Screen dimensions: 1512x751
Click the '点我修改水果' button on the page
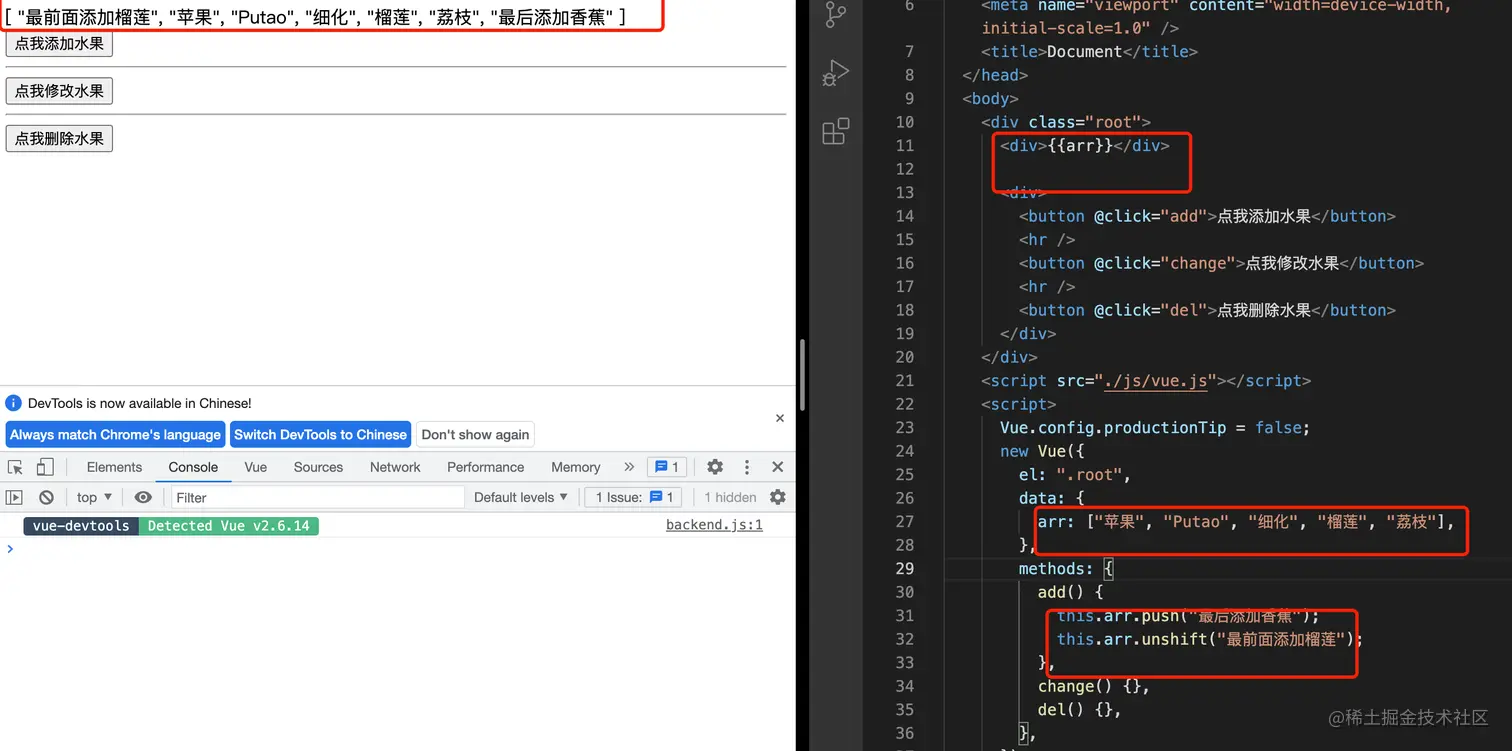tap(59, 91)
